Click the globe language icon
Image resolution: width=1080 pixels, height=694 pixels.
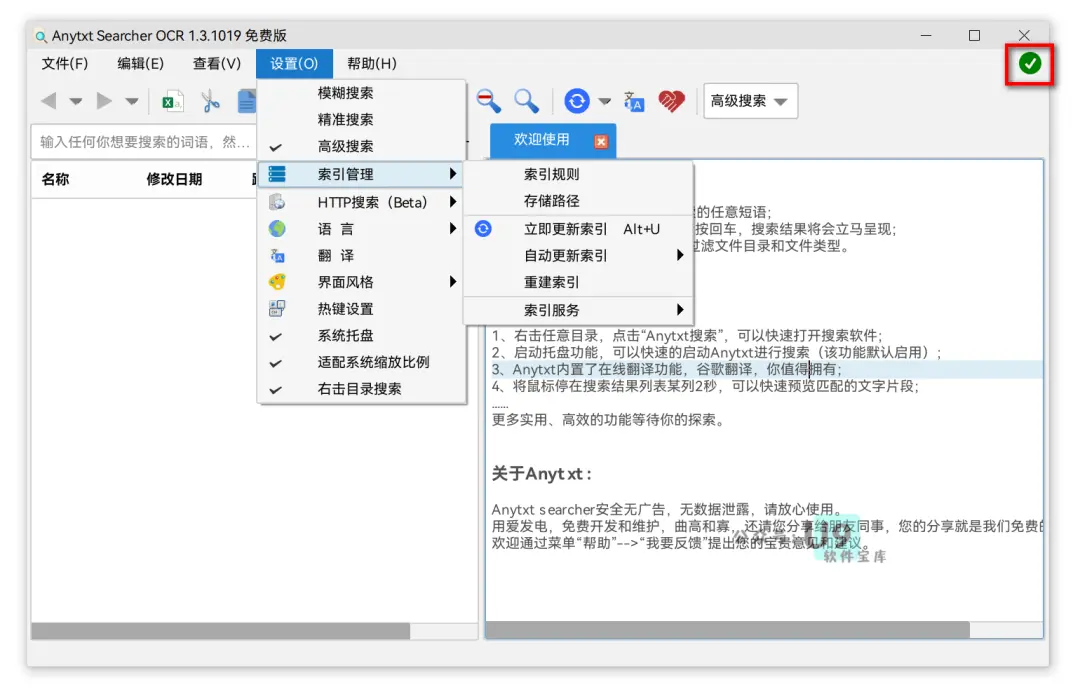pos(277,229)
